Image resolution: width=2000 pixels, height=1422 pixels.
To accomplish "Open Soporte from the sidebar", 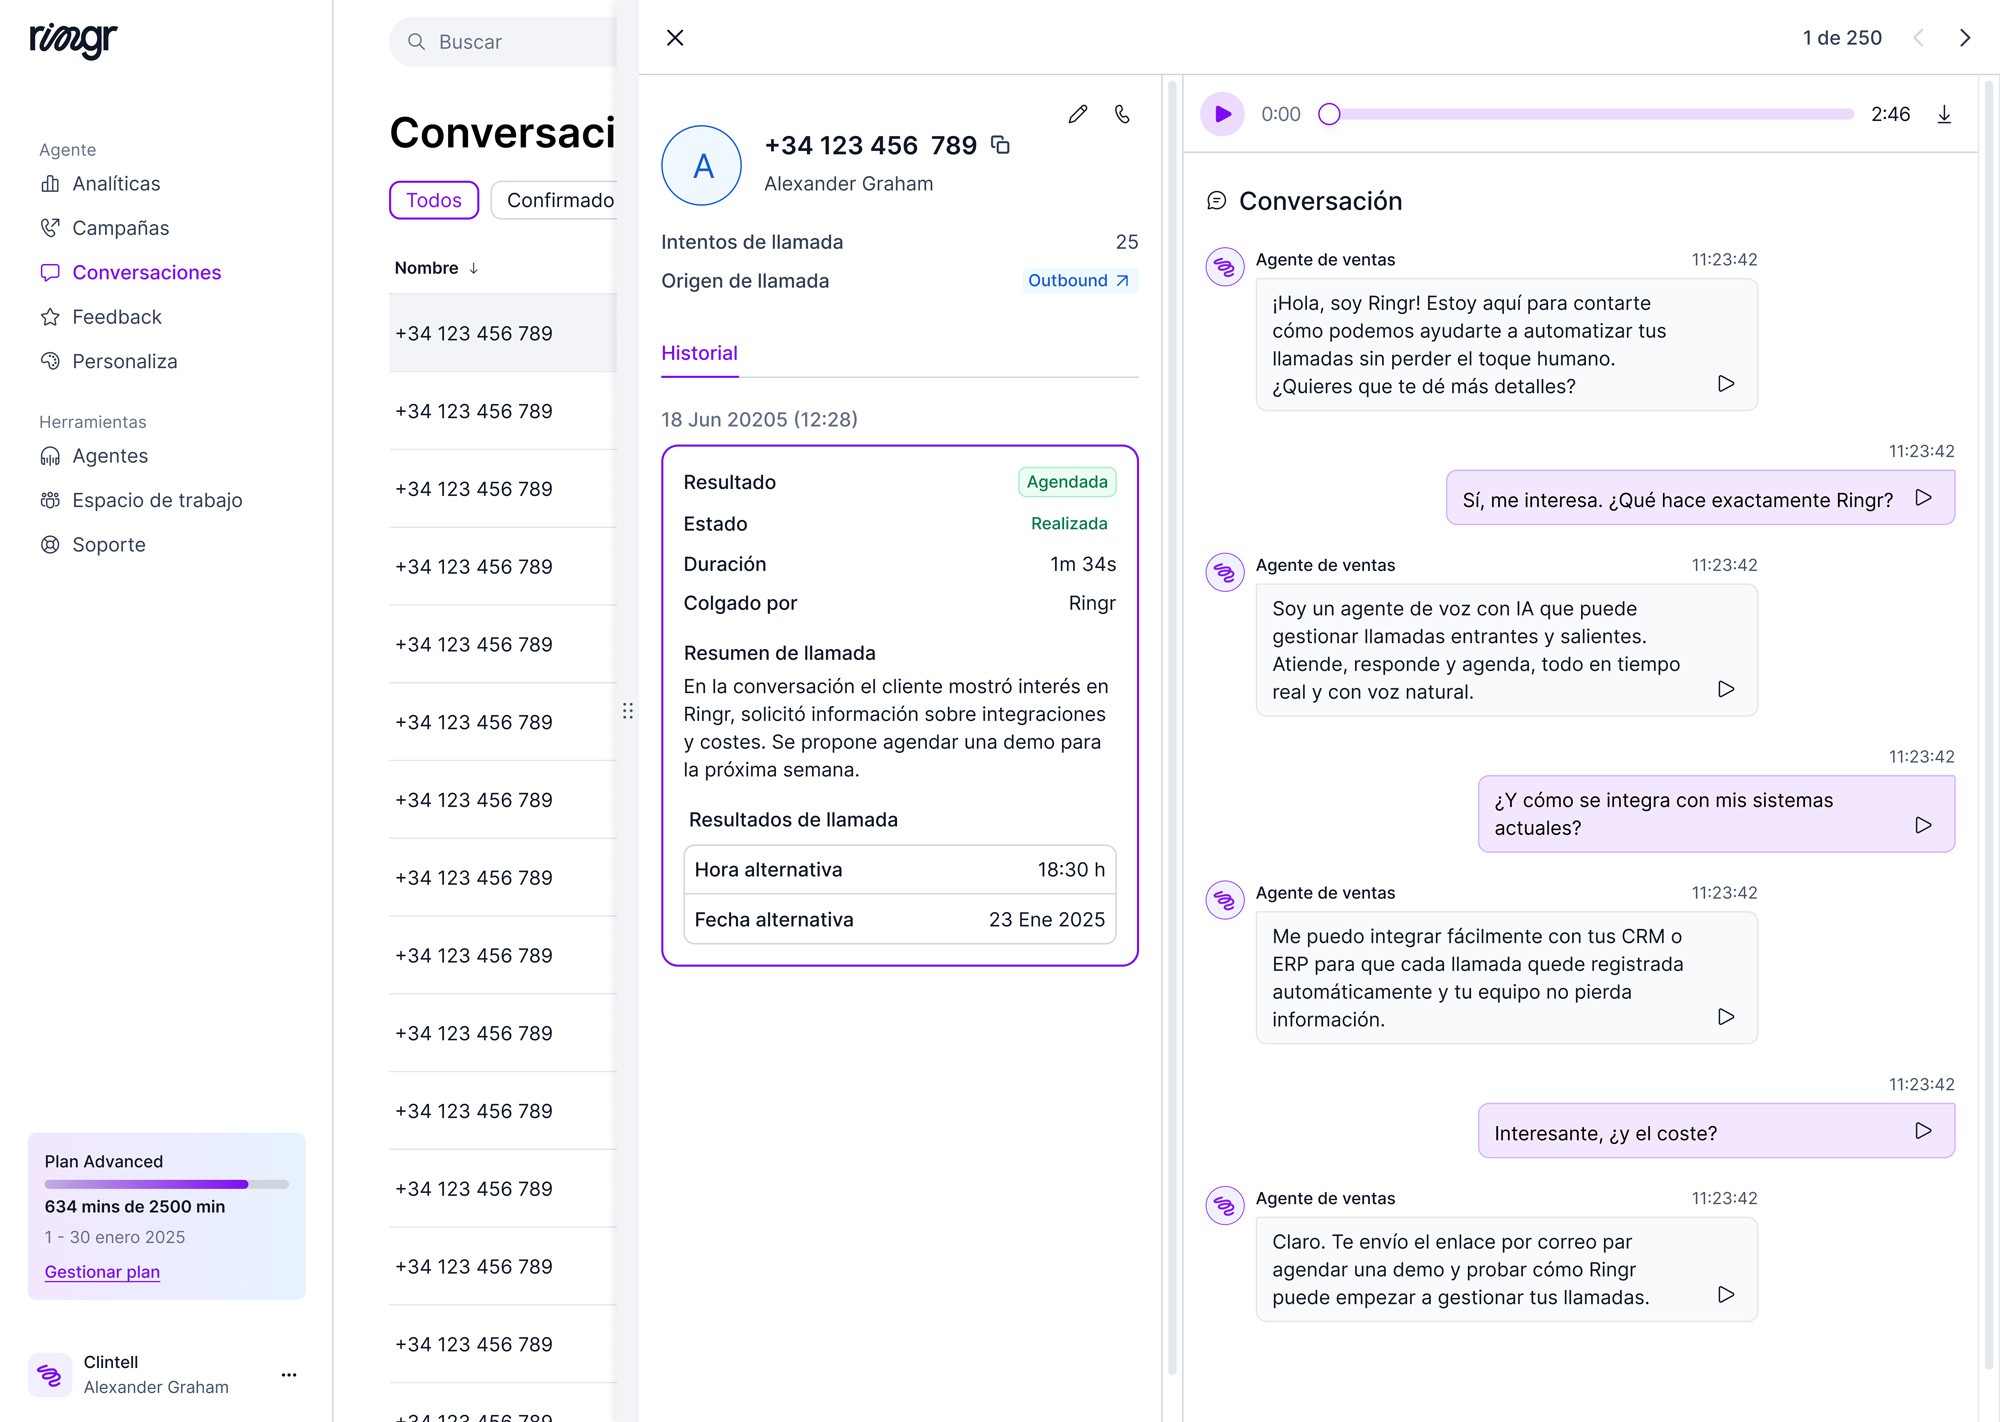I will click(108, 544).
